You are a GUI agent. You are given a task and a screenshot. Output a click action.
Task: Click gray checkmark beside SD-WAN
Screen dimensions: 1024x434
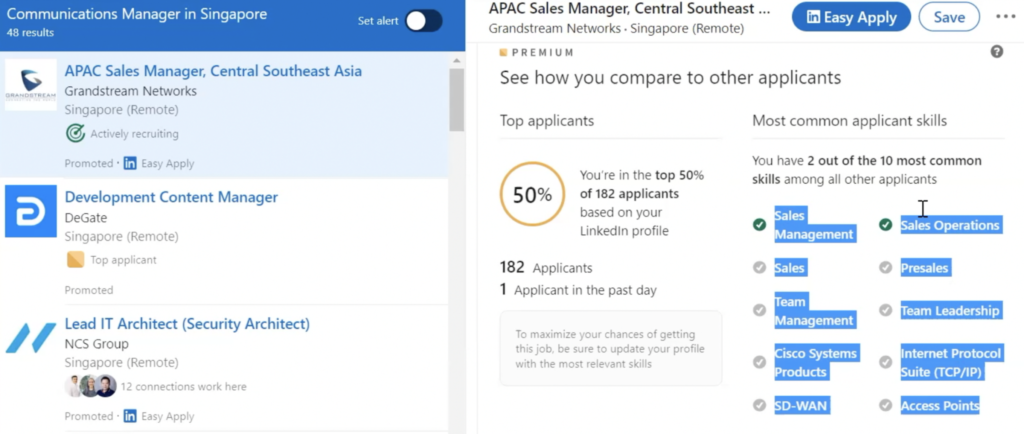coord(759,405)
